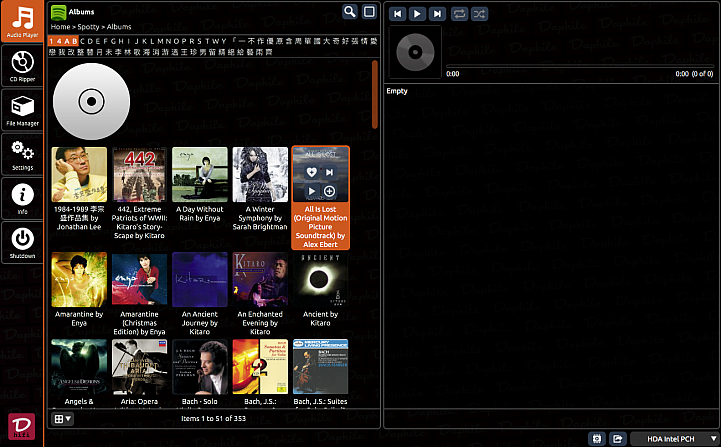Open the Audio Player section

coord(22,21)
